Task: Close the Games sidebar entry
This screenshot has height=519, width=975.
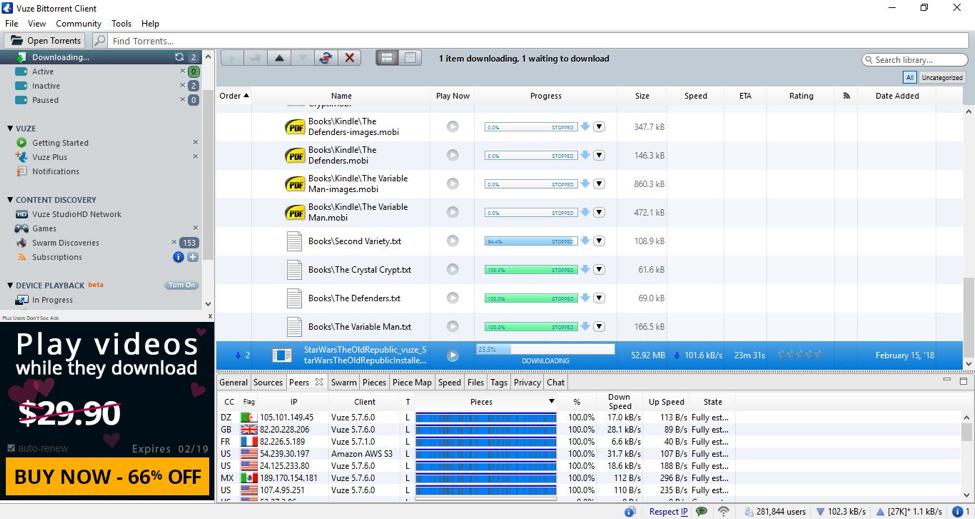Action: 195,228
